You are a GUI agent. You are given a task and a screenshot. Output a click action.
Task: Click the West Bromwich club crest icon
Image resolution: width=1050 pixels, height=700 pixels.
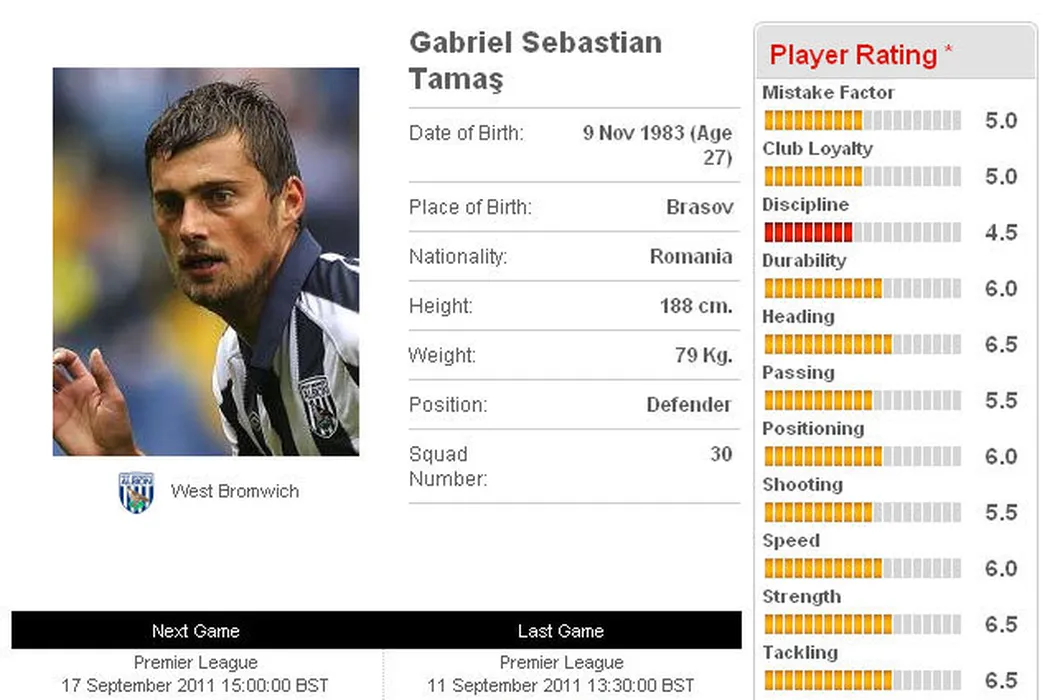[136, 492]
